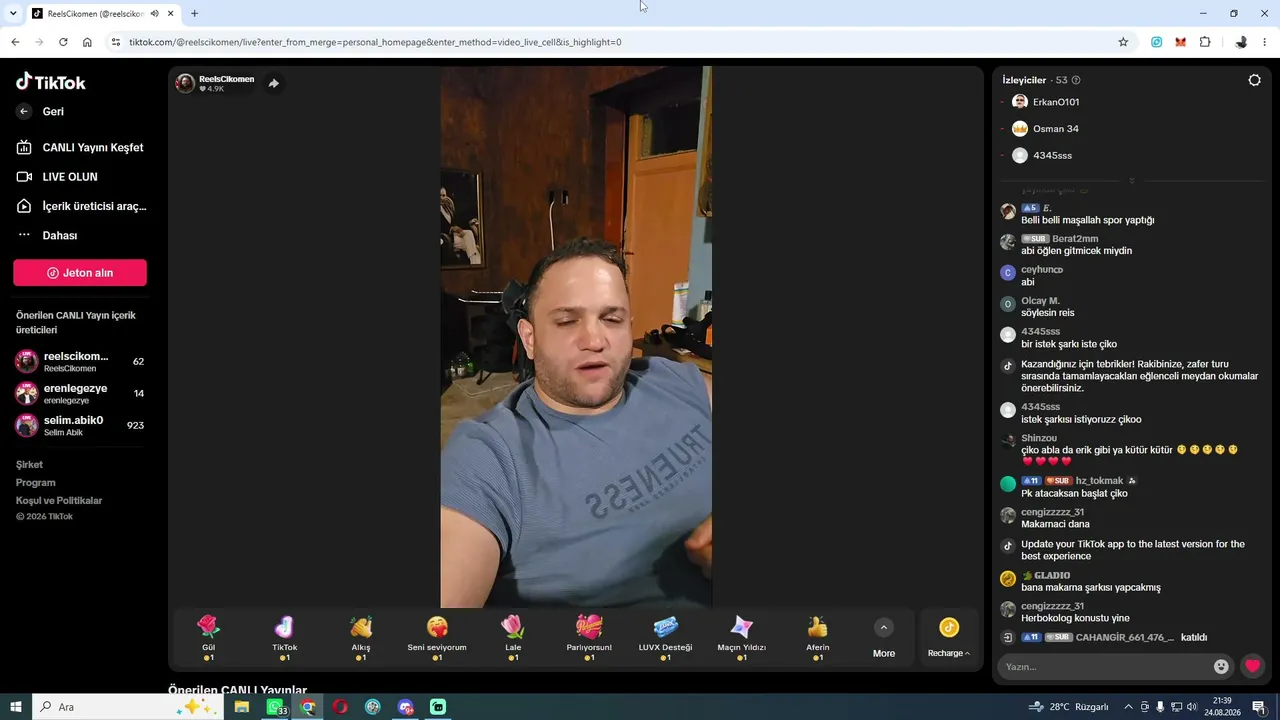
Task: Click the address bar URL
Action: click(x=375, y=42)
